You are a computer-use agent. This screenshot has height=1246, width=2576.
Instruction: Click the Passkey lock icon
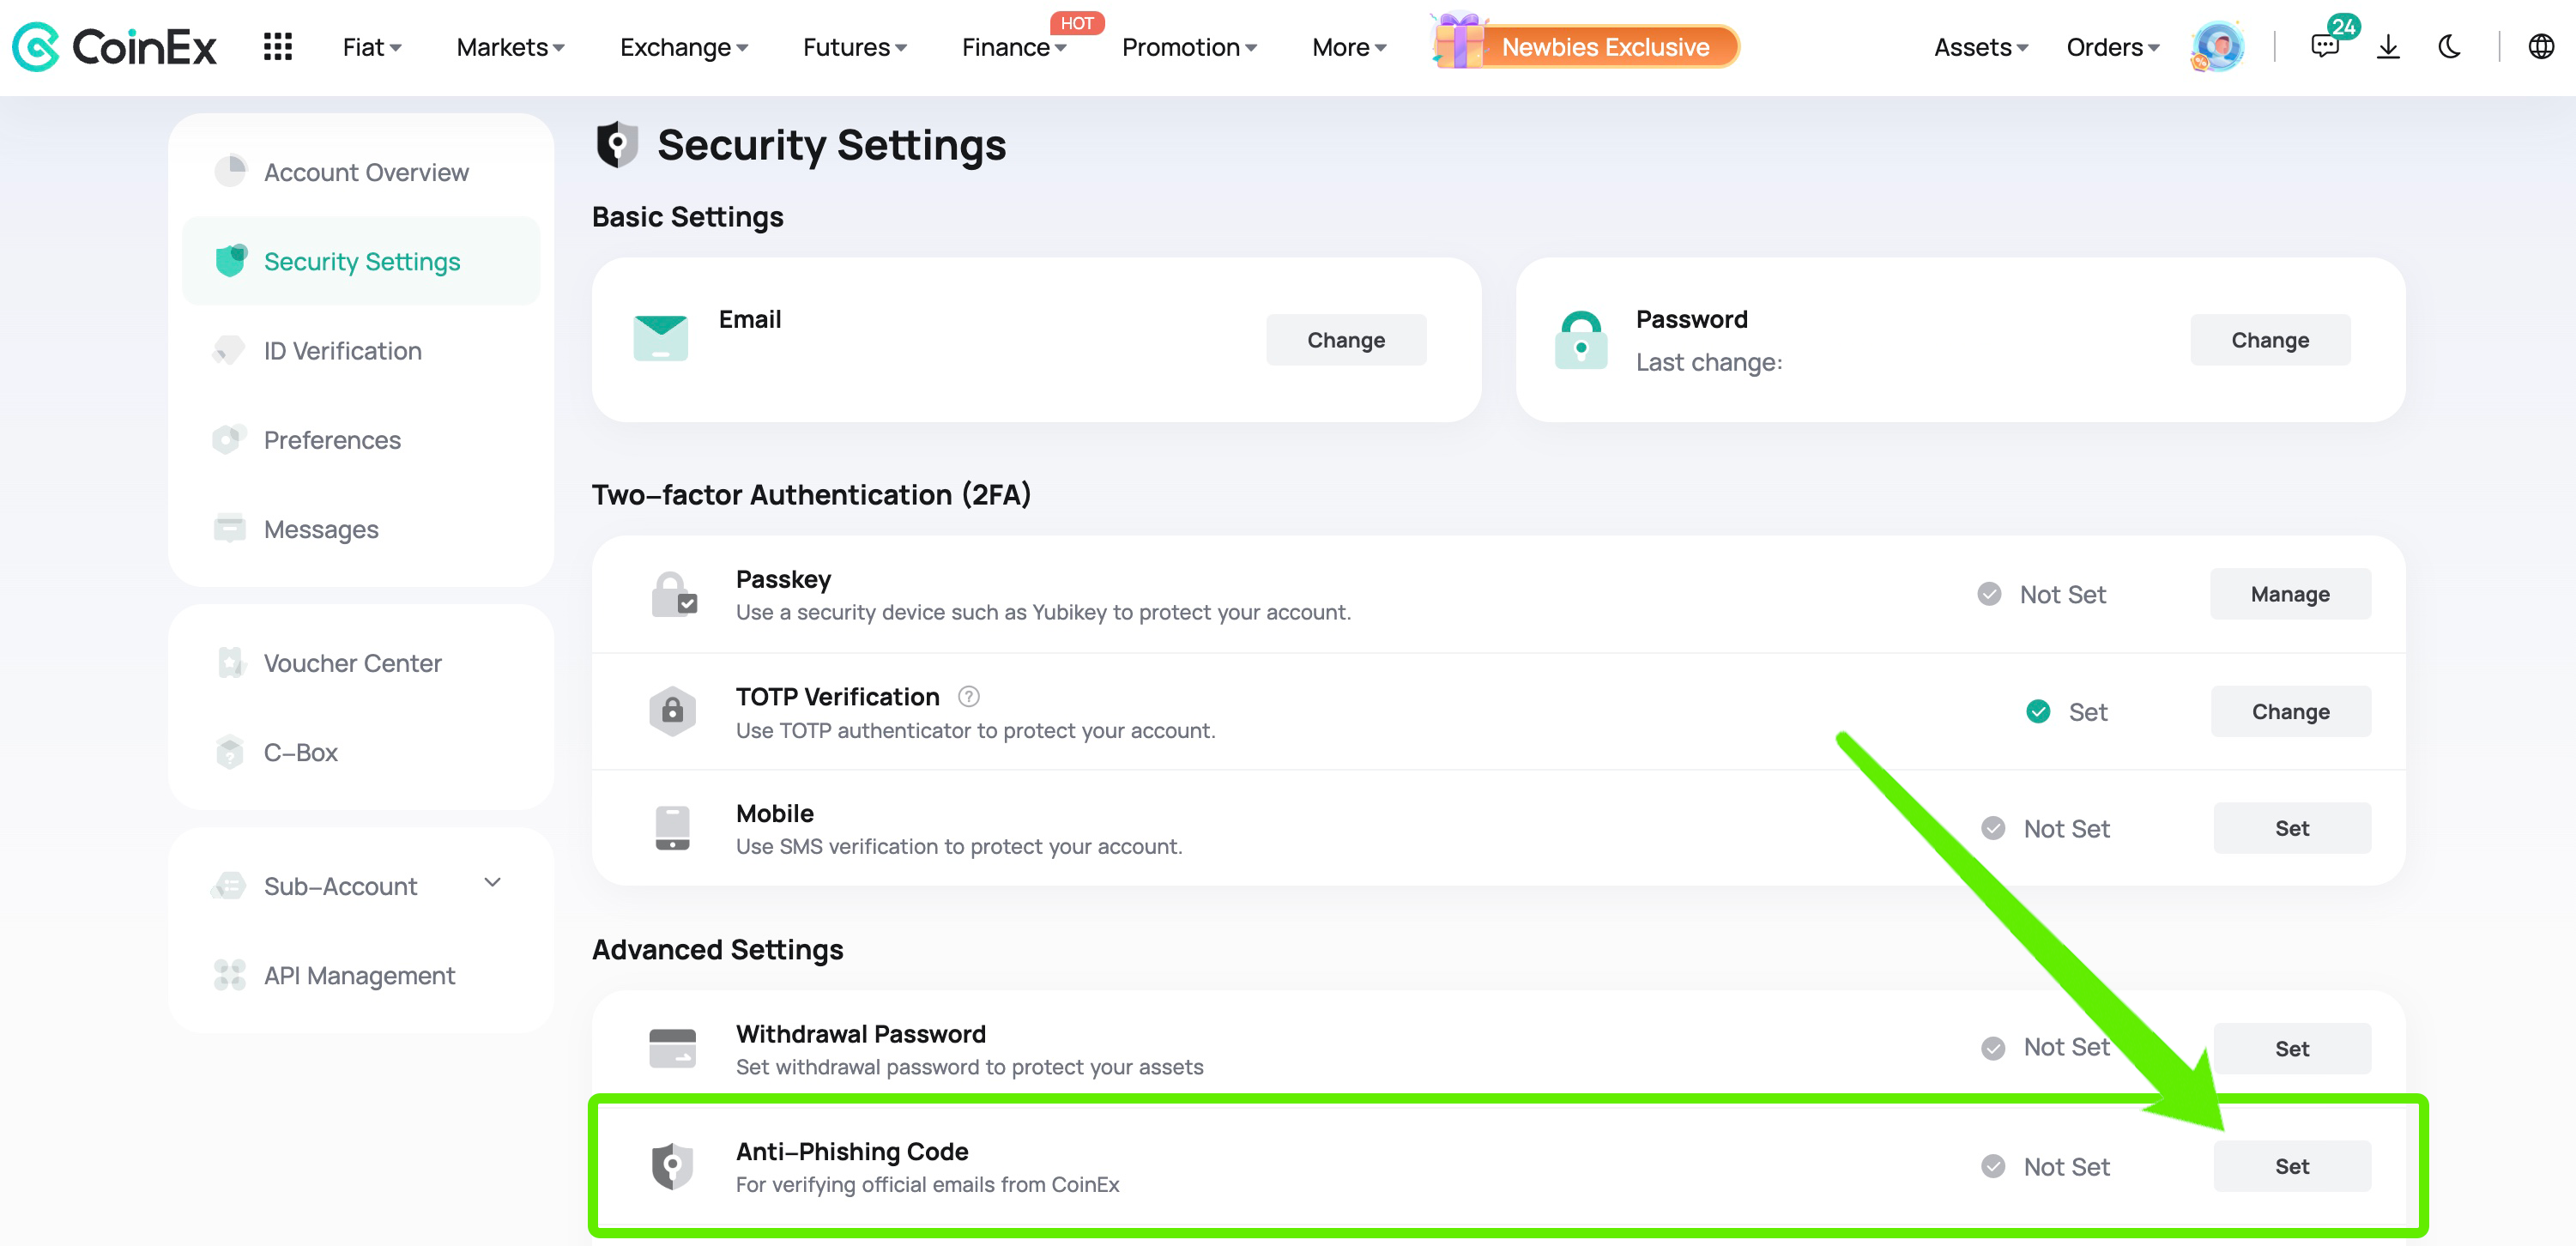[673, 594]
